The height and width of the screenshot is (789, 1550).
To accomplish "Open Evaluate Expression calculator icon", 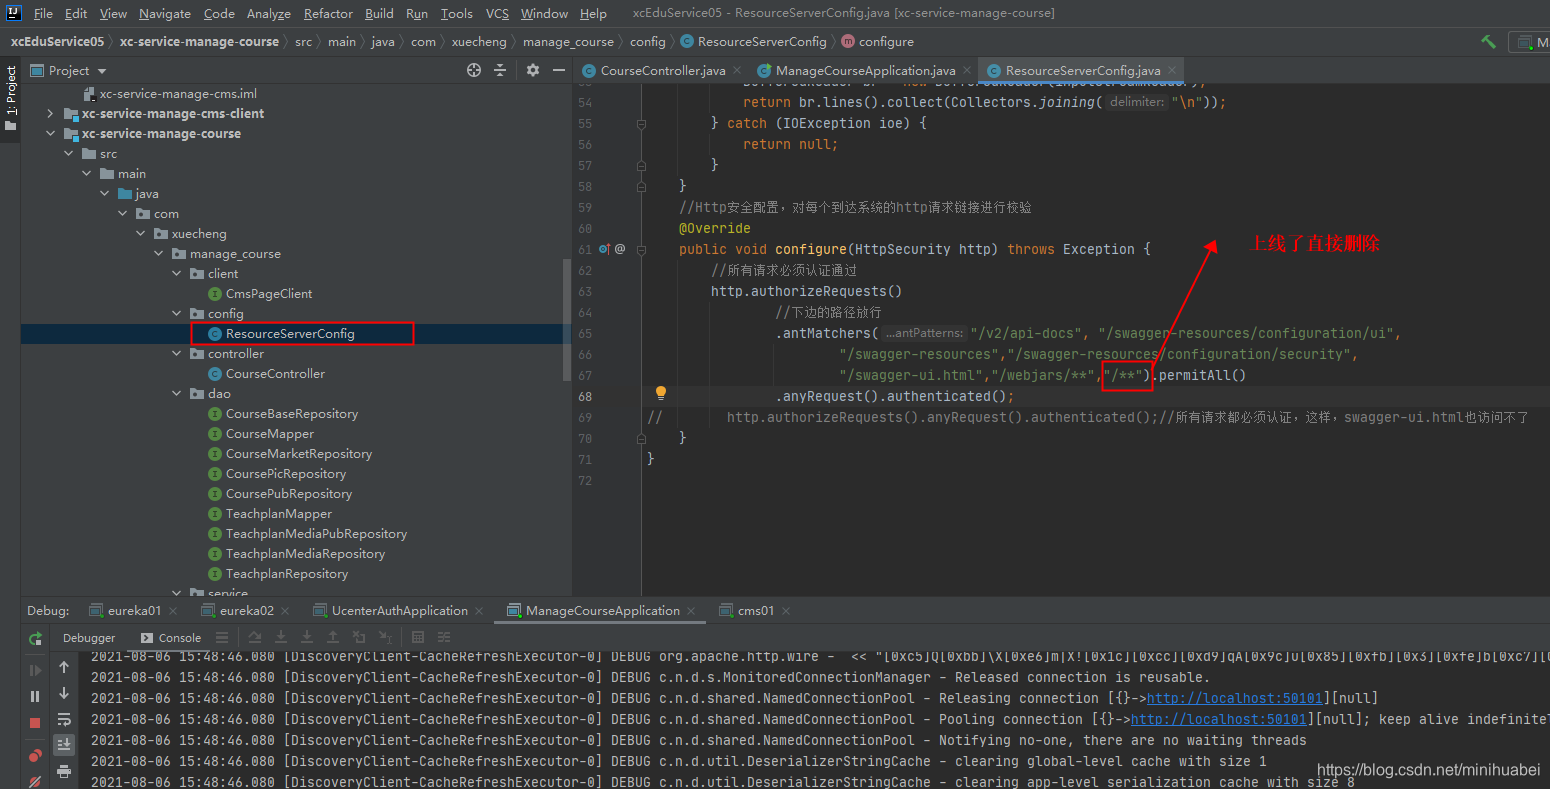I will 418,637.
